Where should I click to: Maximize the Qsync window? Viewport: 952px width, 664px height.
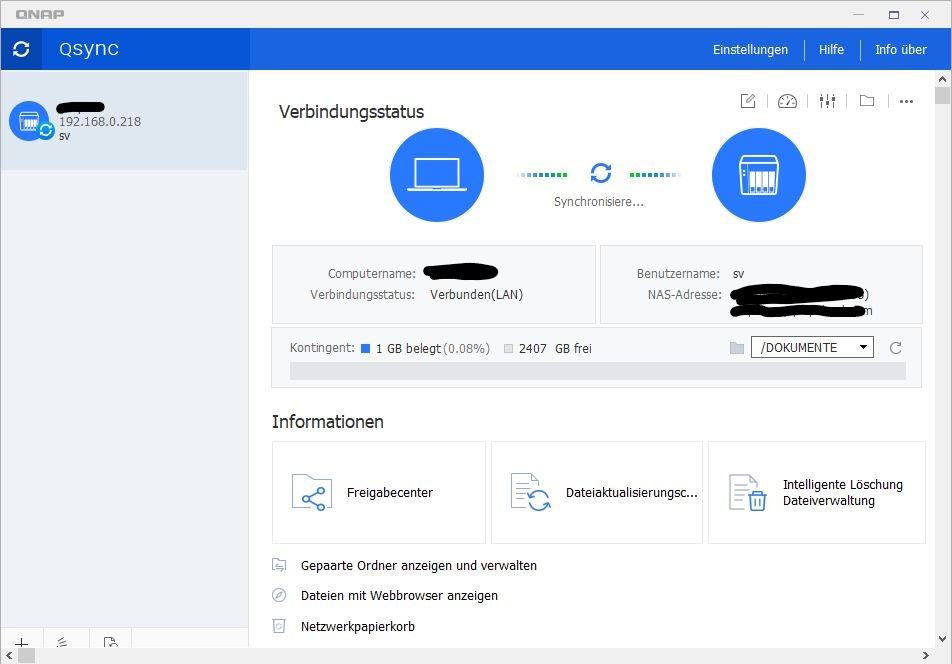(894, 15)
